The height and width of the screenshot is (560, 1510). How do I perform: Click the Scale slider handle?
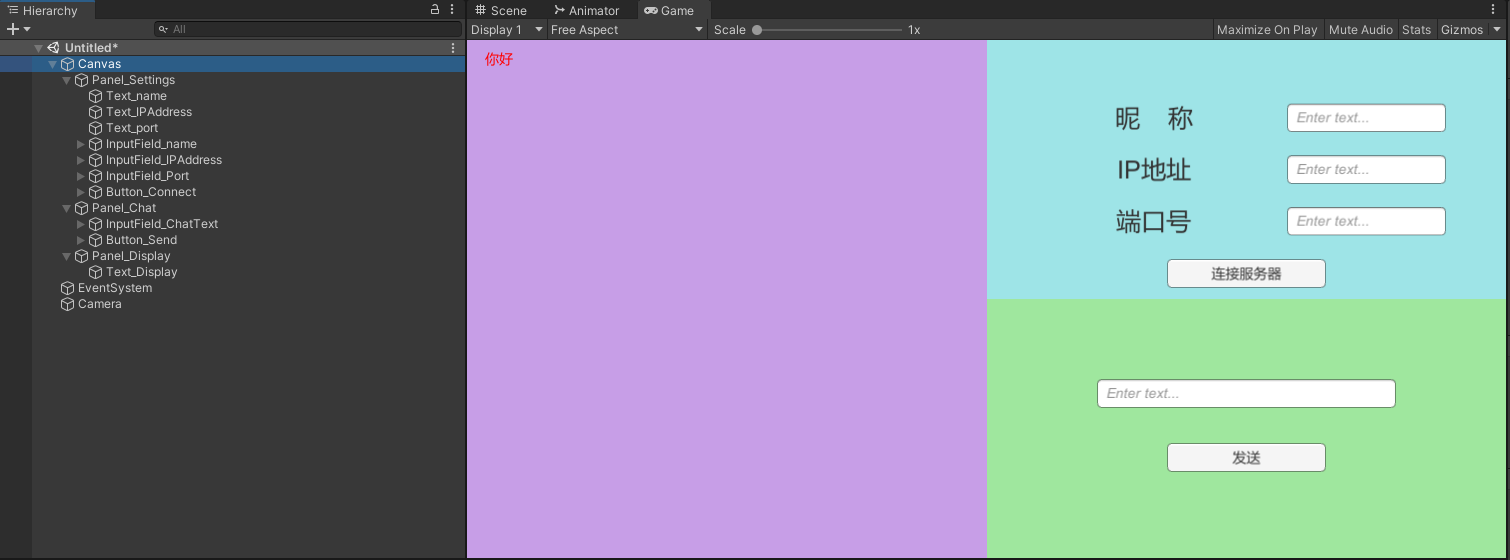click(x=757, y=30)
